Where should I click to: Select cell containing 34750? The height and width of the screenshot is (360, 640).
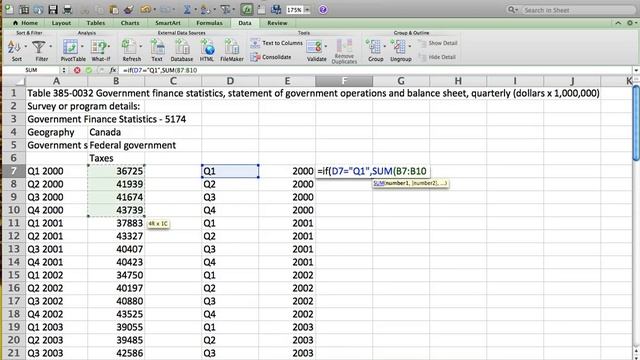116,275
